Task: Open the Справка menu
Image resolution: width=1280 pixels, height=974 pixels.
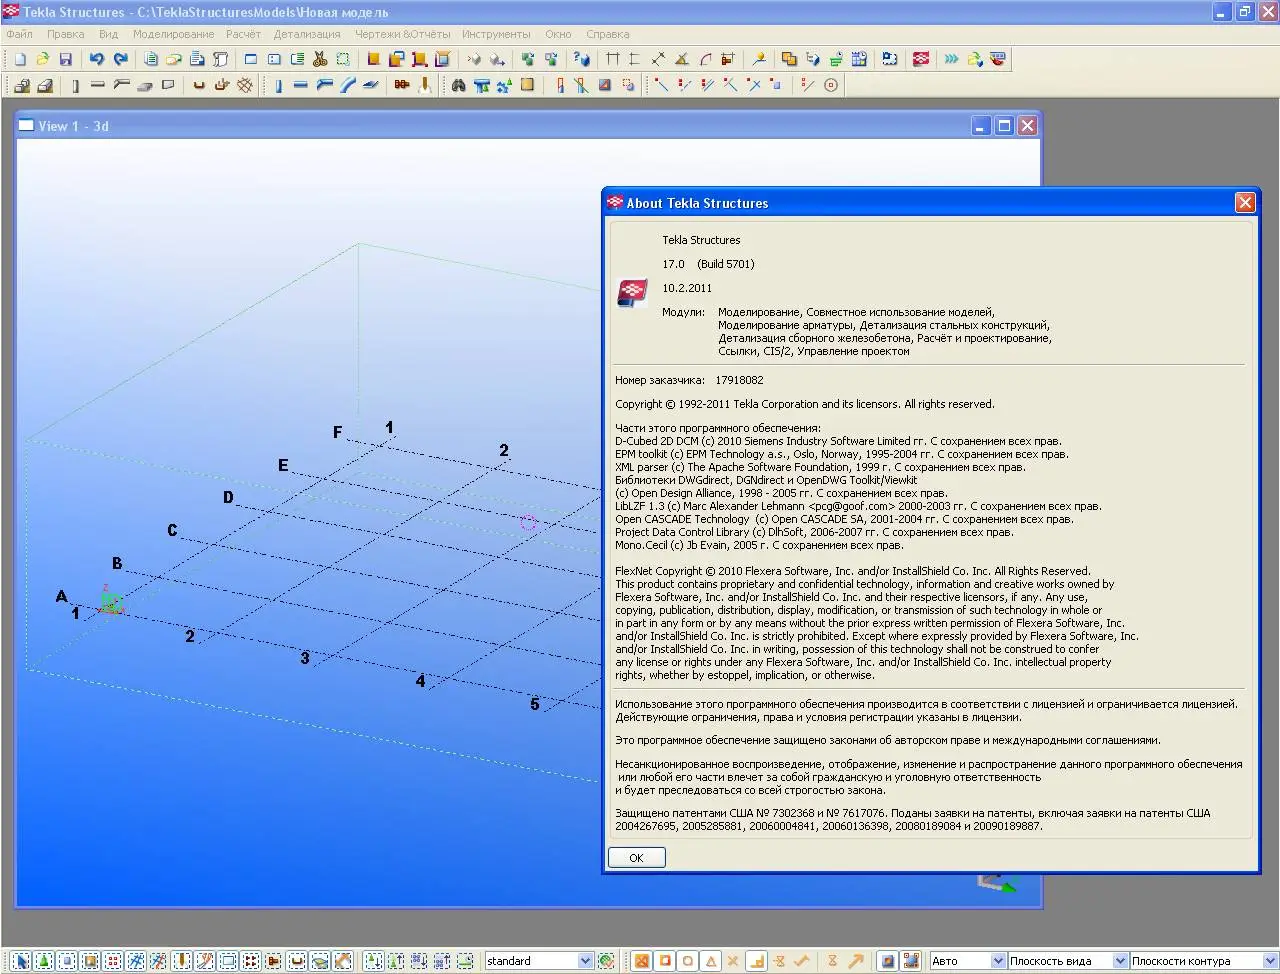Action: (607, 34)
